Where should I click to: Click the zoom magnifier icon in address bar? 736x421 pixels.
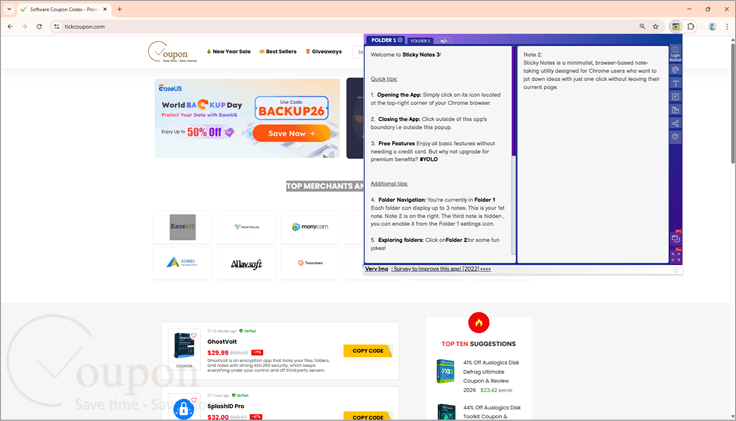click(642, 27)
